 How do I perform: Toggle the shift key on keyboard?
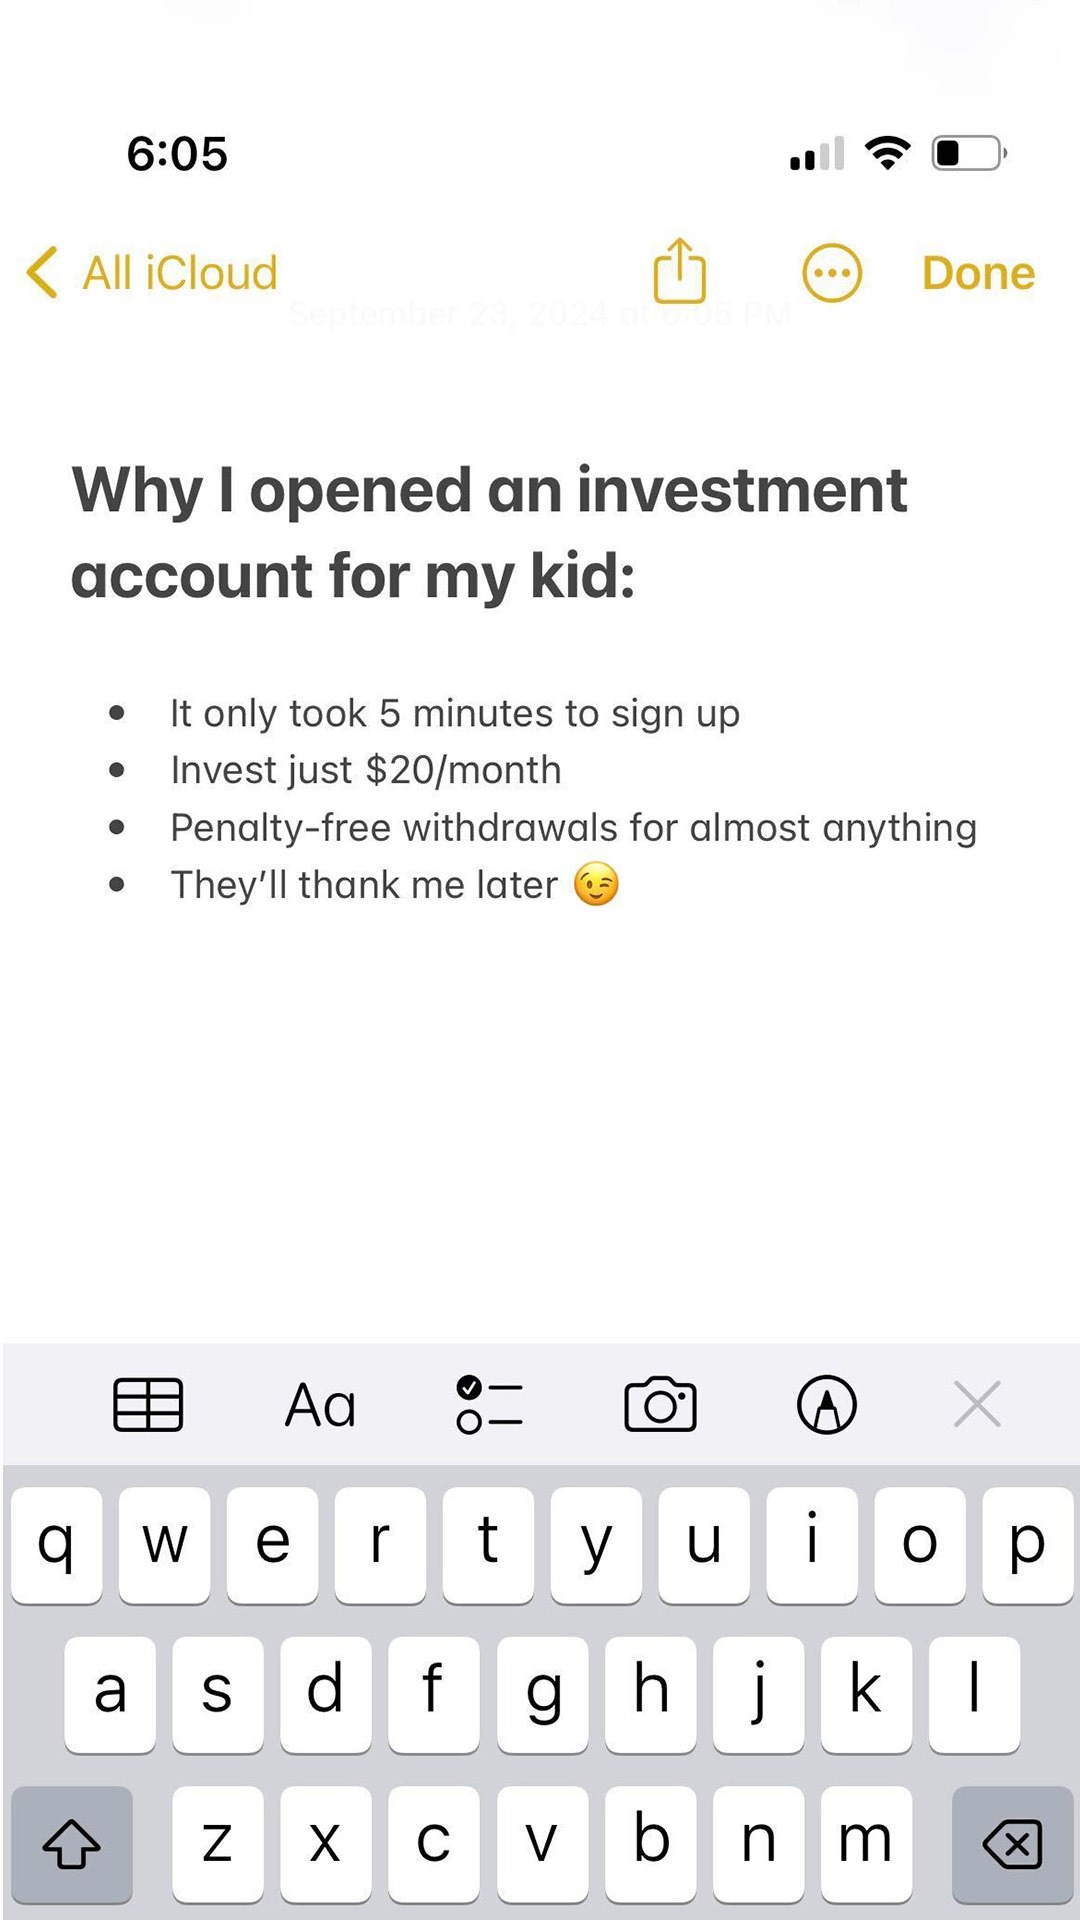pos(72,1843)
